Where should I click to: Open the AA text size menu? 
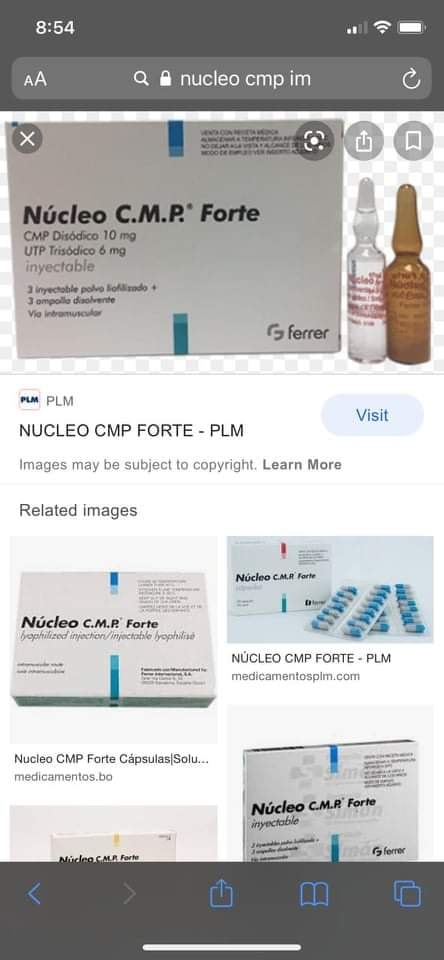coord(35,79)
